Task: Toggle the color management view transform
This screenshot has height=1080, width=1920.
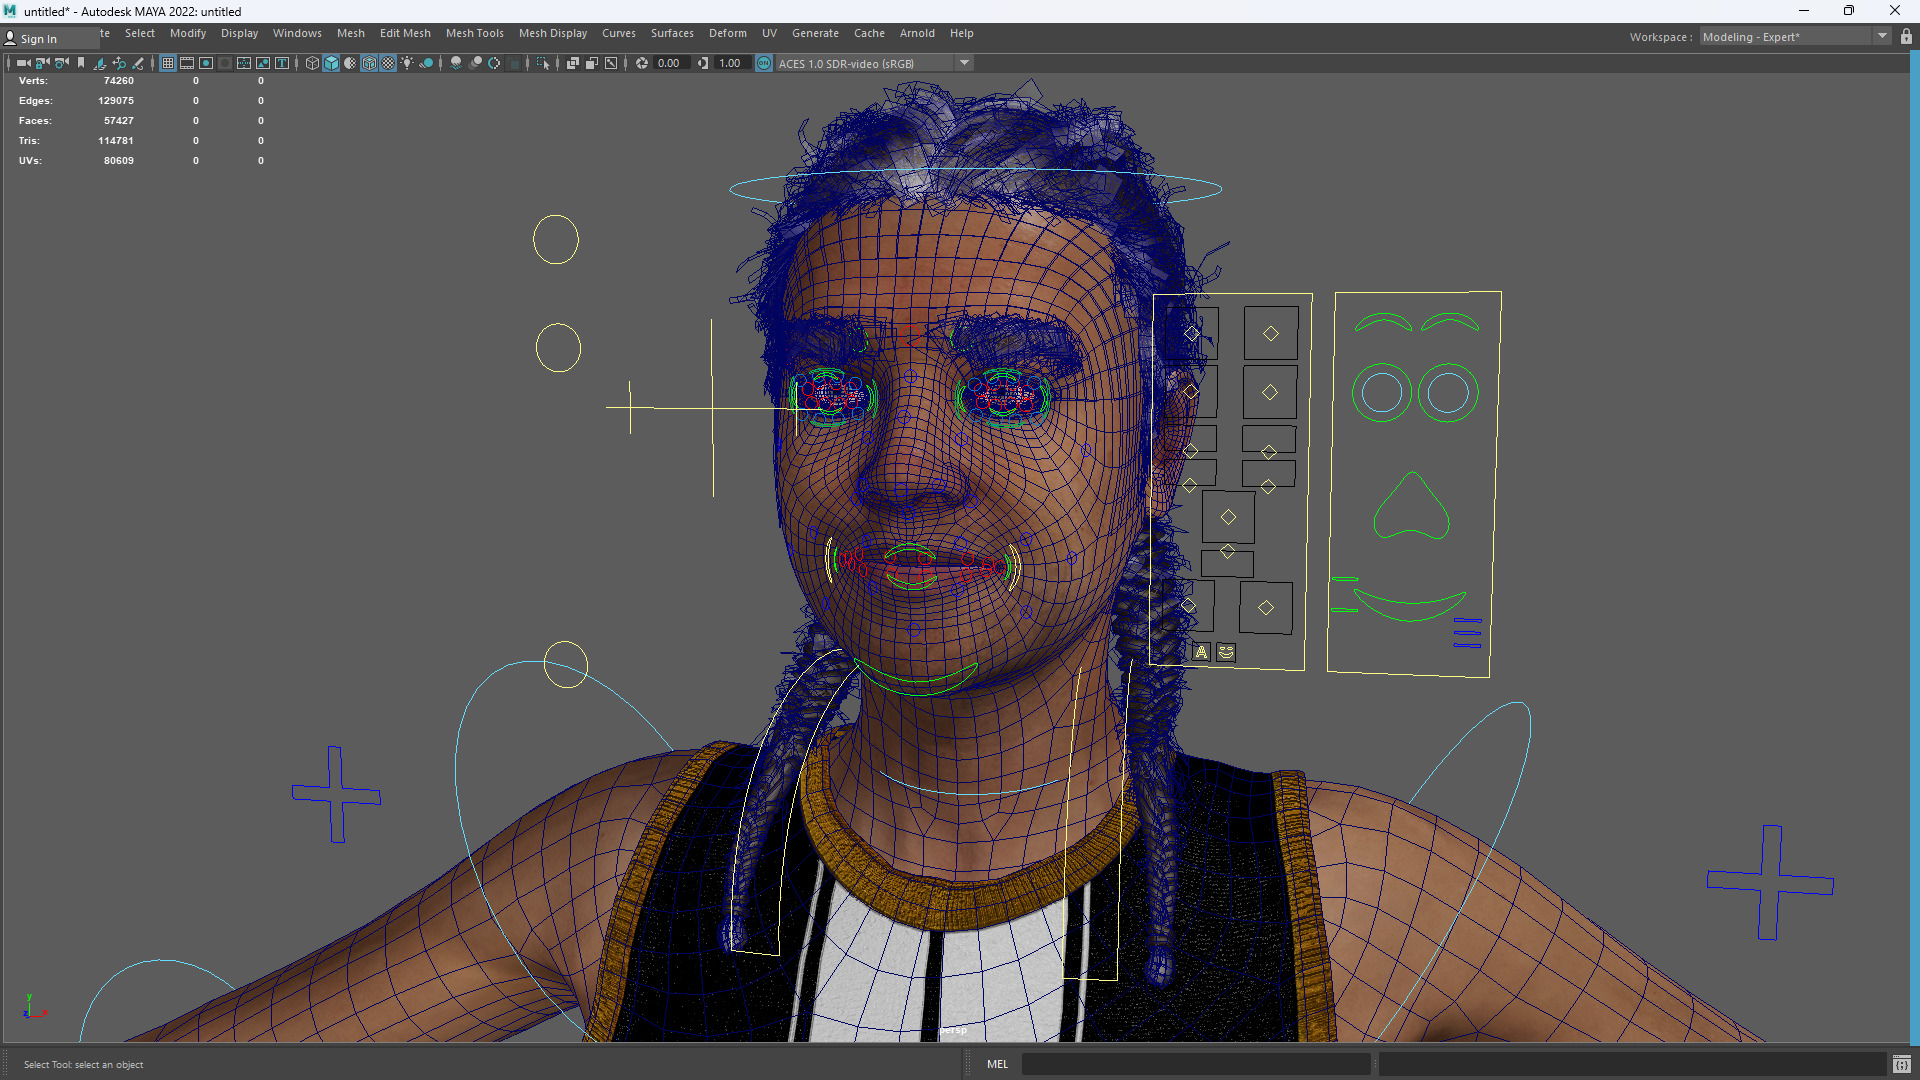Action: (x=764, y=63)
